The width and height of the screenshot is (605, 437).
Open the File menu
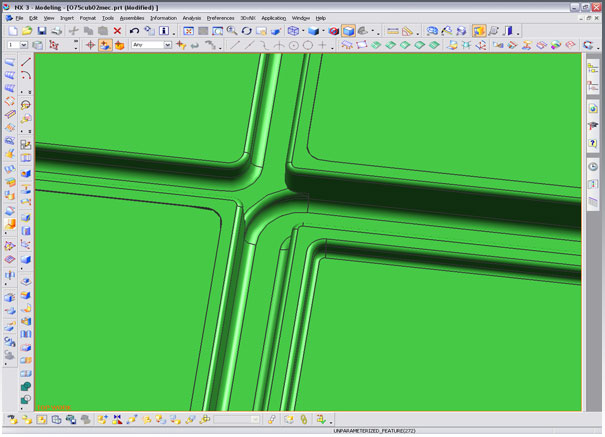(19, 18)
